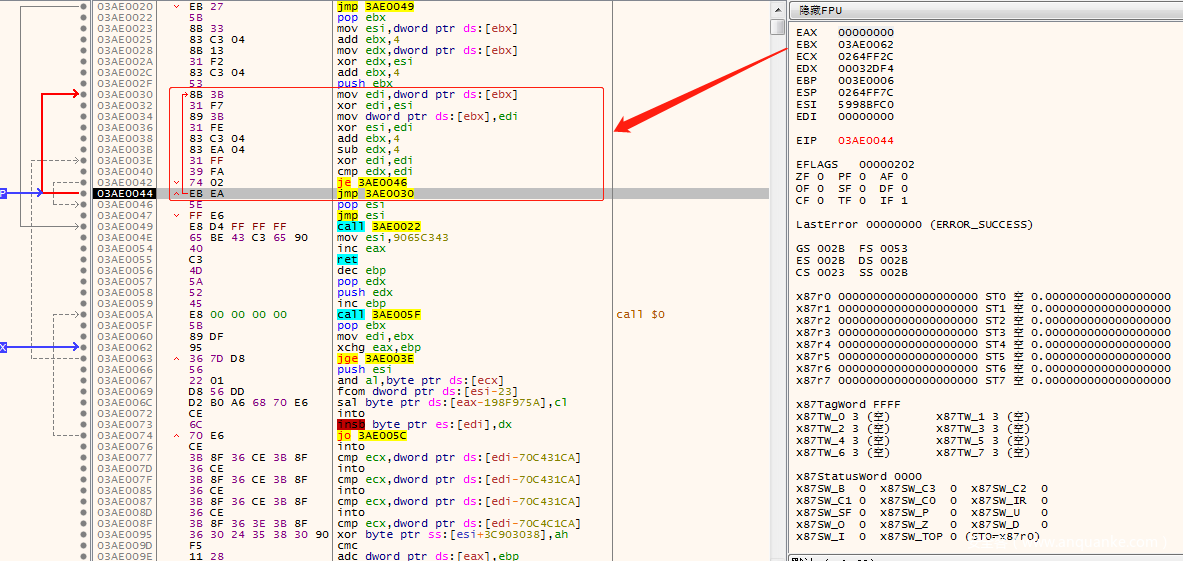
Task: Click breakpoint dot for 03AE0046 row
Action: point(83,204)
